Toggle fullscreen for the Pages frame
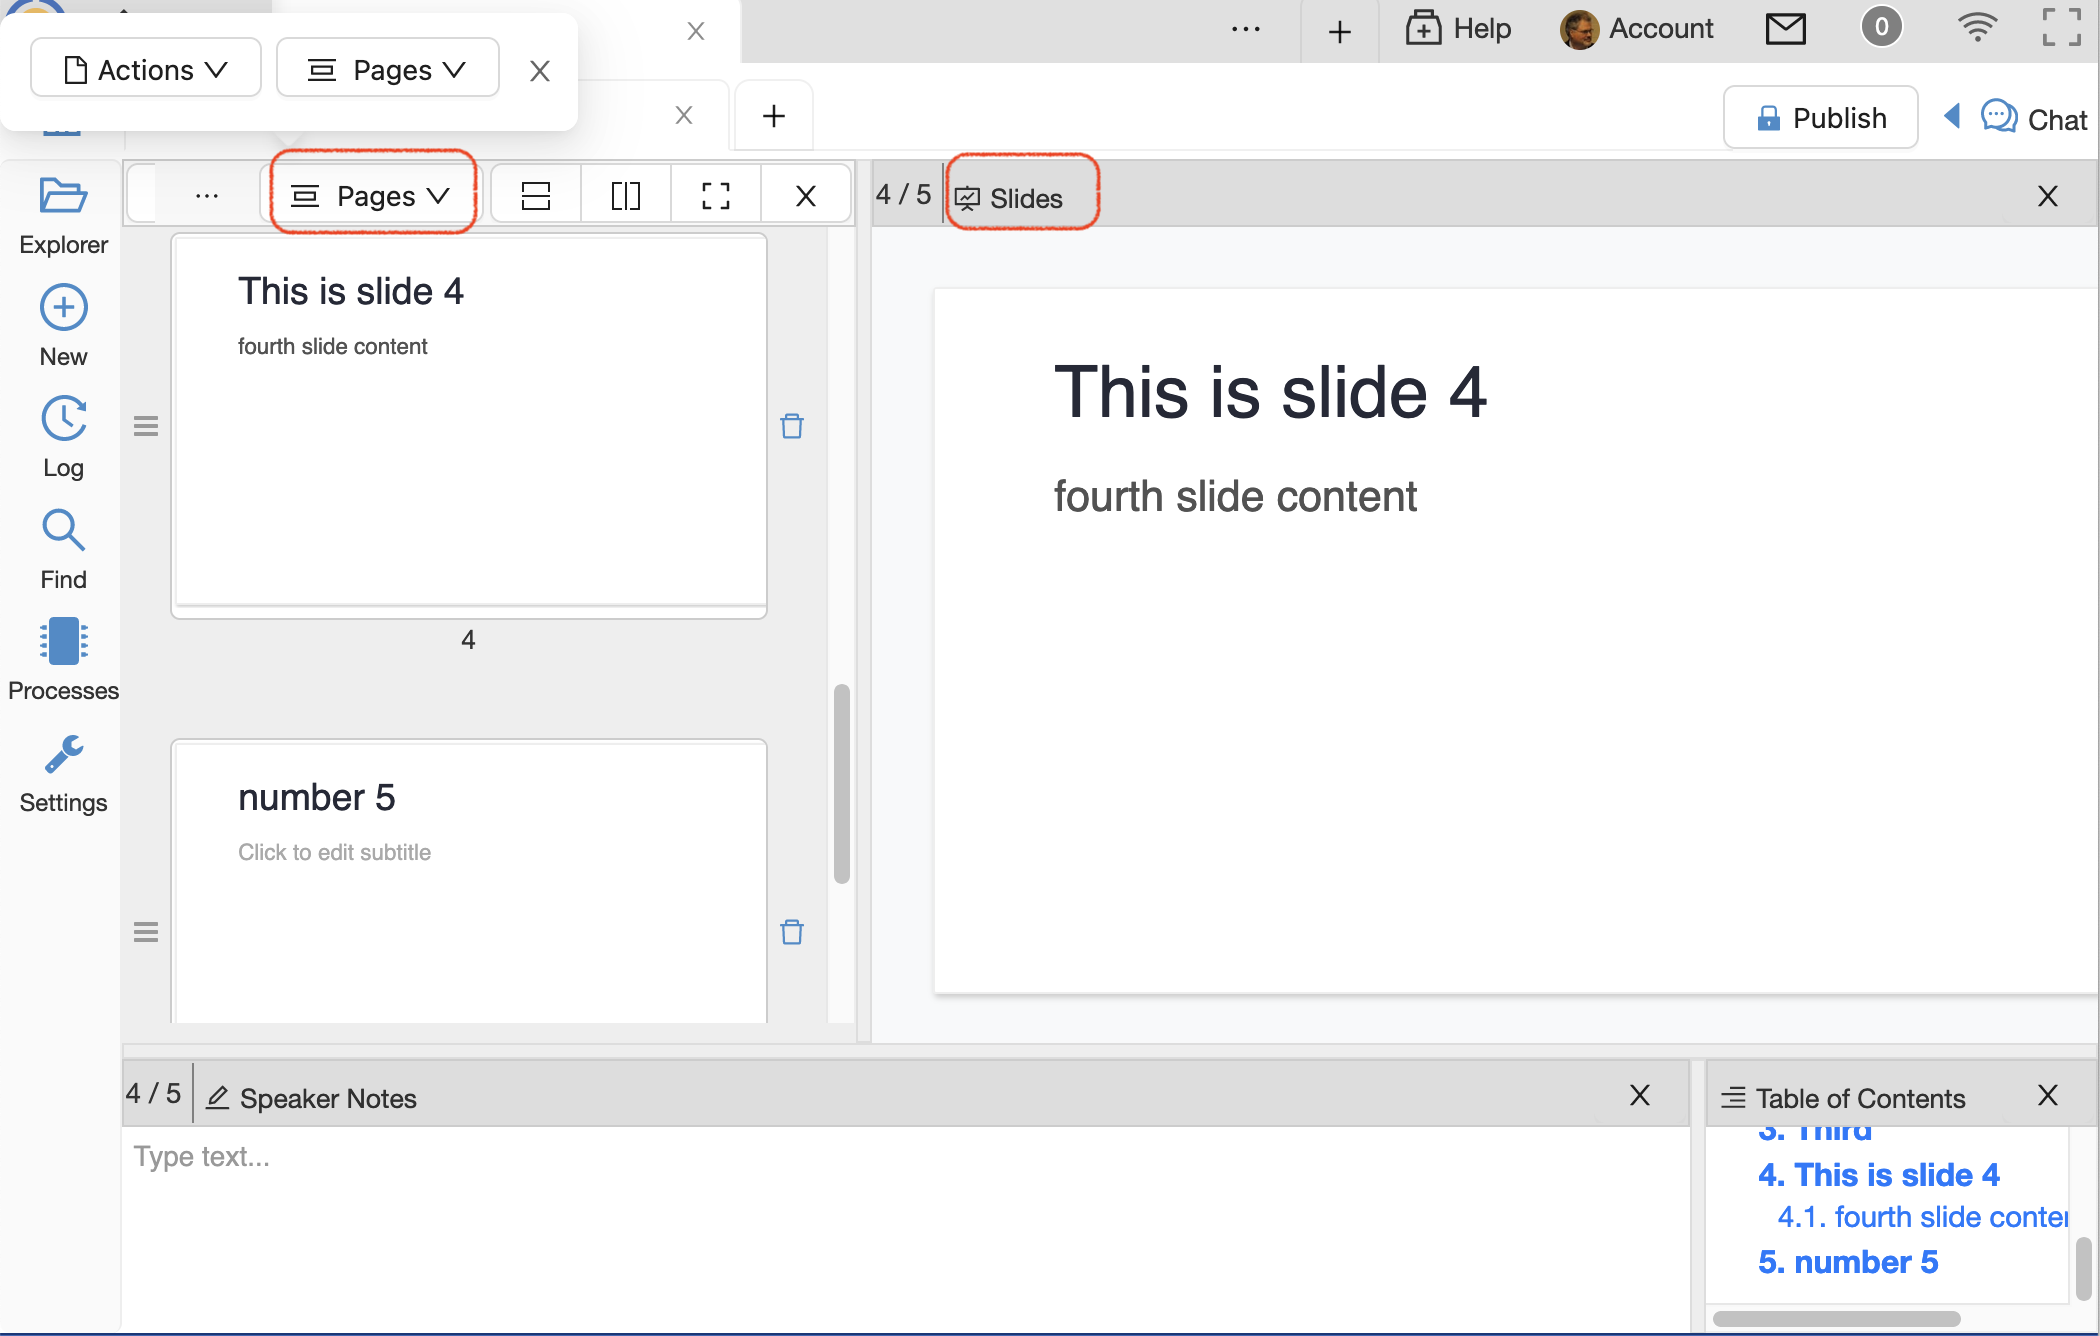The height and width of the screenshot is (1336, 2100). tap(716, 196)
